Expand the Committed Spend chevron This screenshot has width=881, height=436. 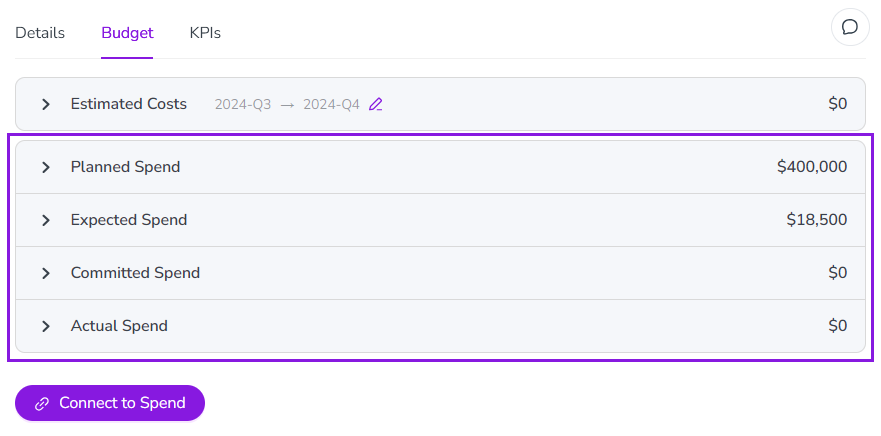tap(46, 273)
